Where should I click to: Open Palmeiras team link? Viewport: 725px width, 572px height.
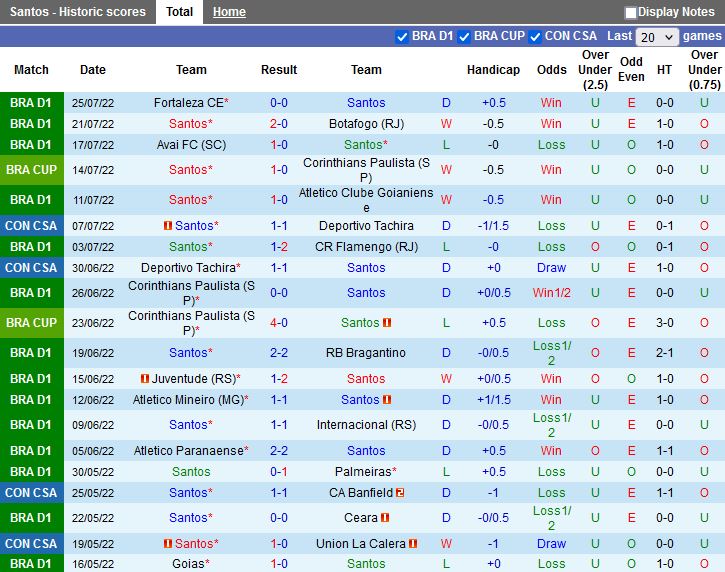pyautogui.click(x=363, y=472)
